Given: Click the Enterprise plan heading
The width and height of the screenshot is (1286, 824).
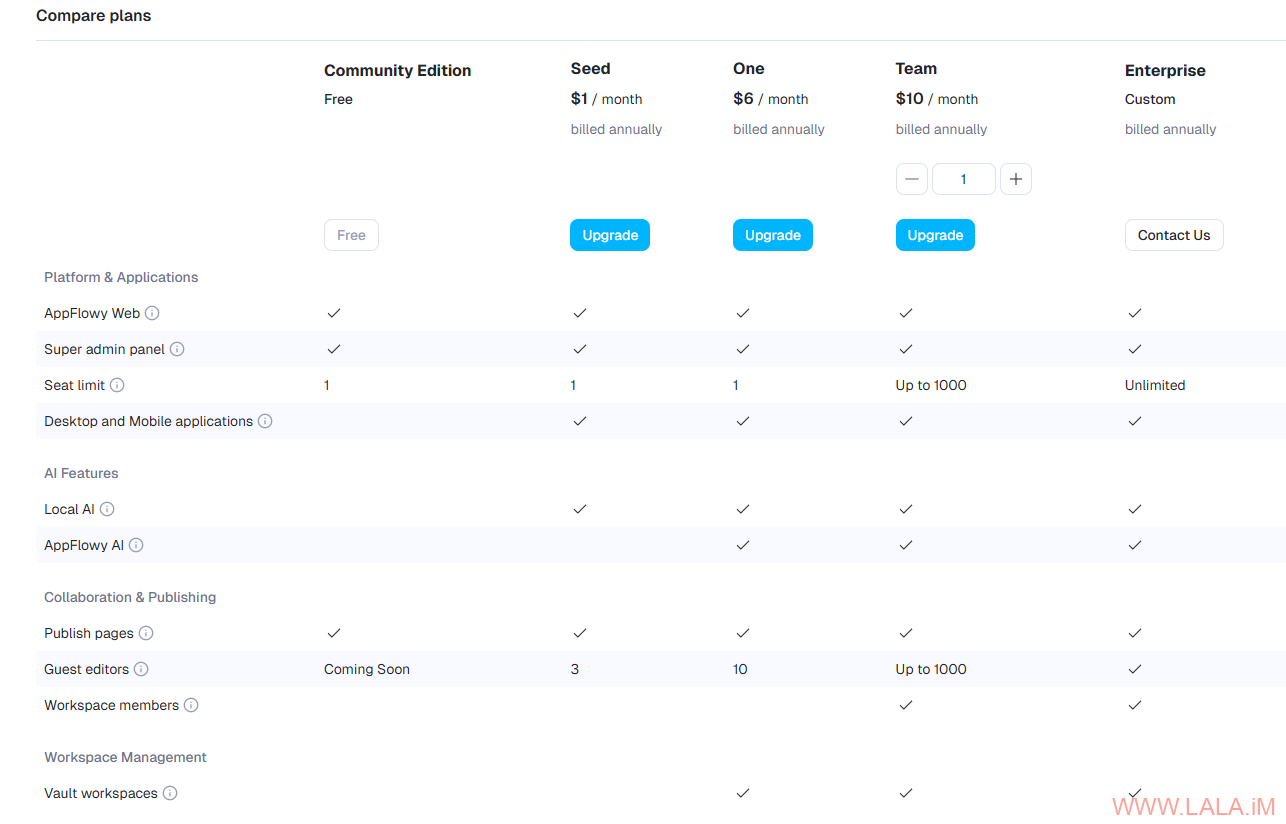Looking at the screenshot, I should click(1165, 70).
